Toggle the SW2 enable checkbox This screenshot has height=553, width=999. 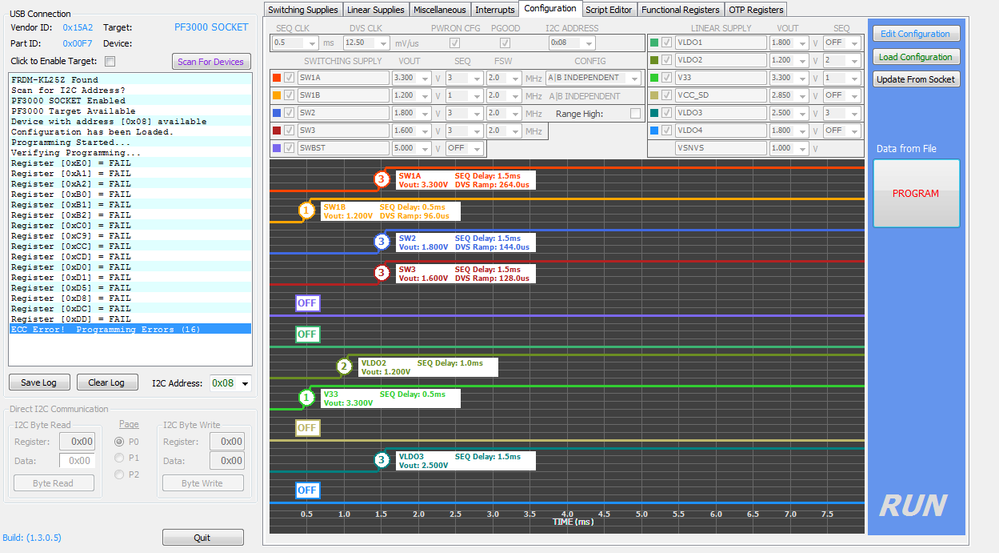tap(289, 113)
